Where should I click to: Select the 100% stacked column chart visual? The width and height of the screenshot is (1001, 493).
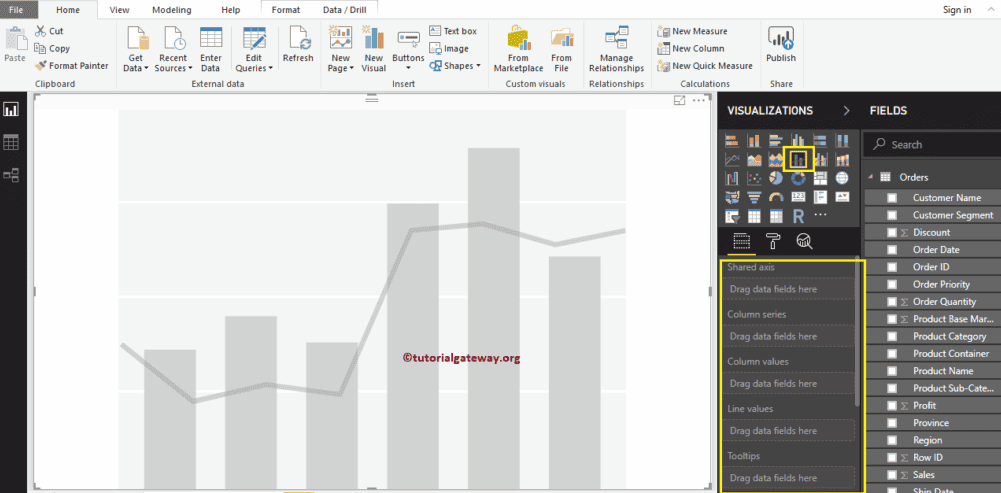[842, 140]
